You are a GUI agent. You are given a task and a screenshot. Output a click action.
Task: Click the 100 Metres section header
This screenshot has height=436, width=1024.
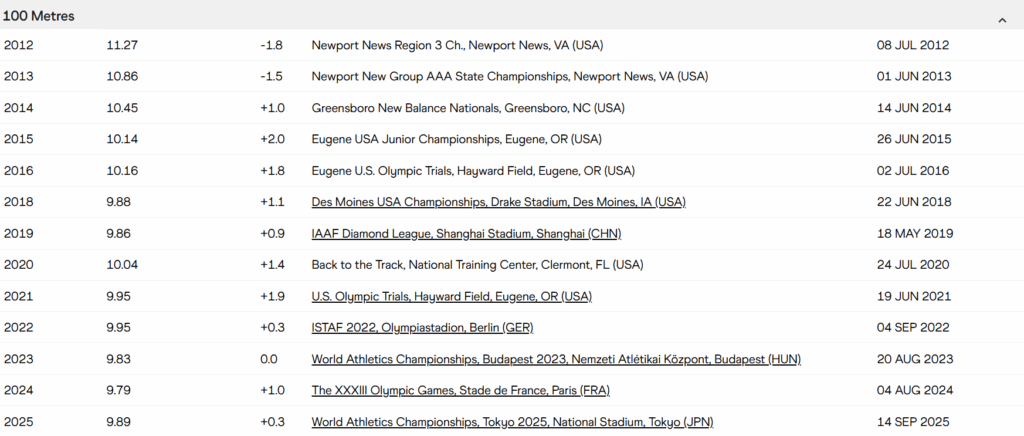tap(40, 17)
